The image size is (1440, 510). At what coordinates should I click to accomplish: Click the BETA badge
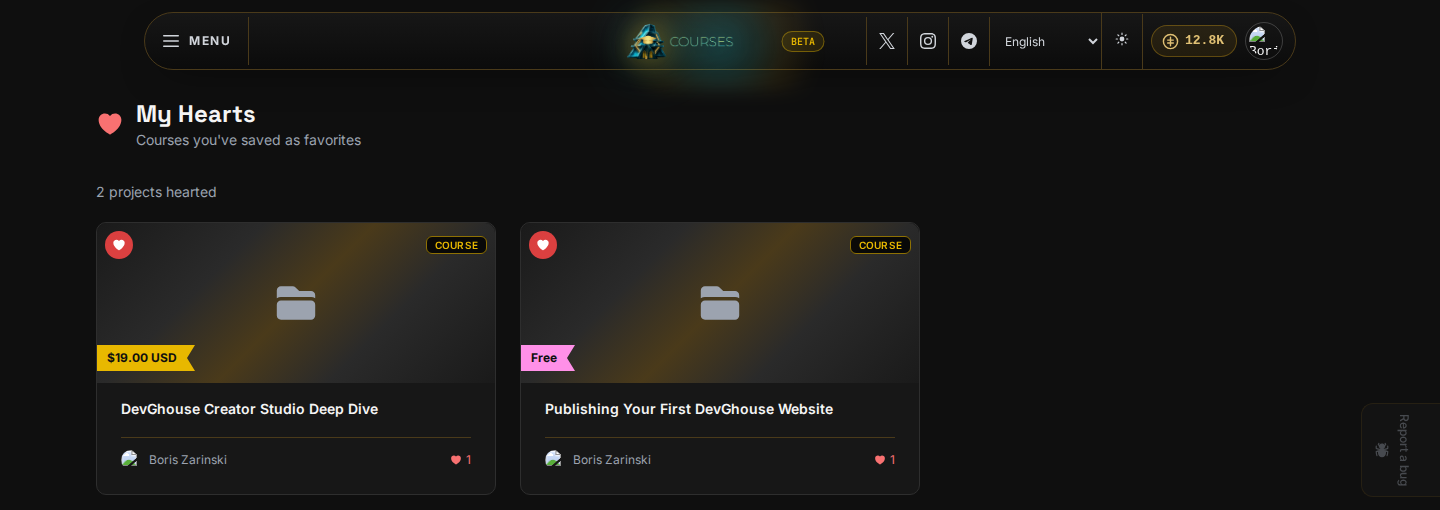coord(803,42)
